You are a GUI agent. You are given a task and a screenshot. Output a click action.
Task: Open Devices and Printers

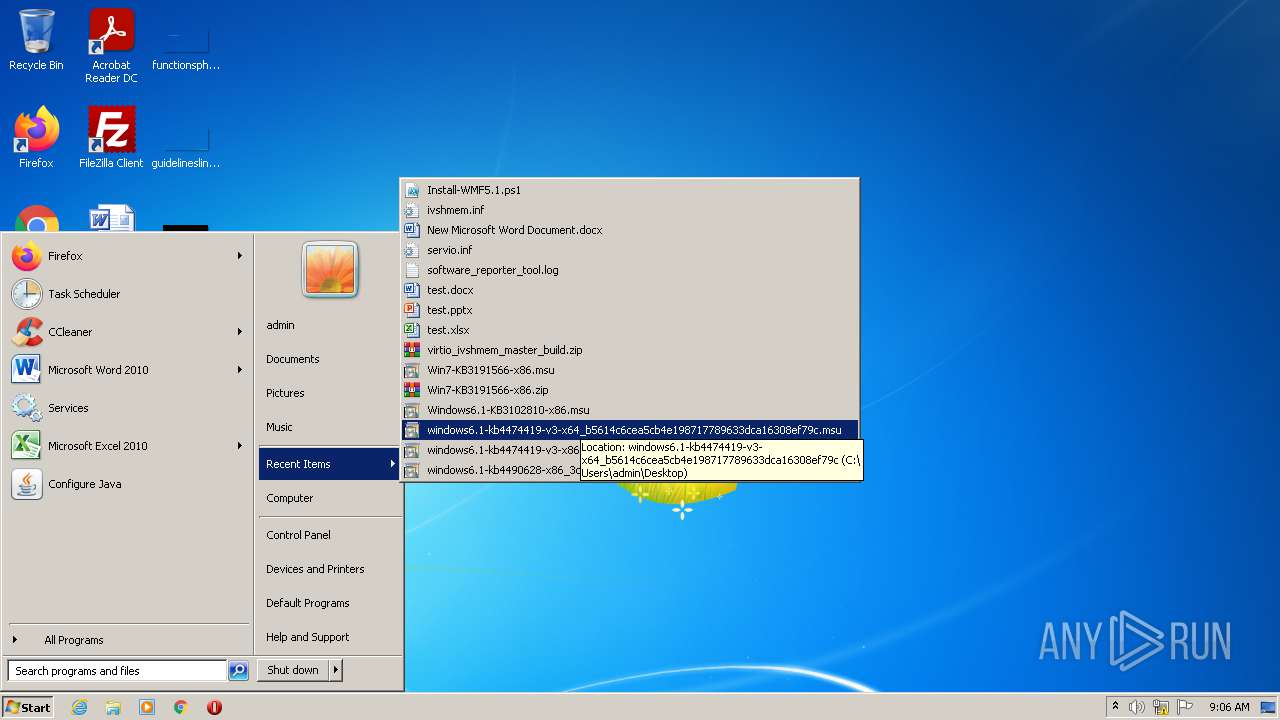pos(315,569)
